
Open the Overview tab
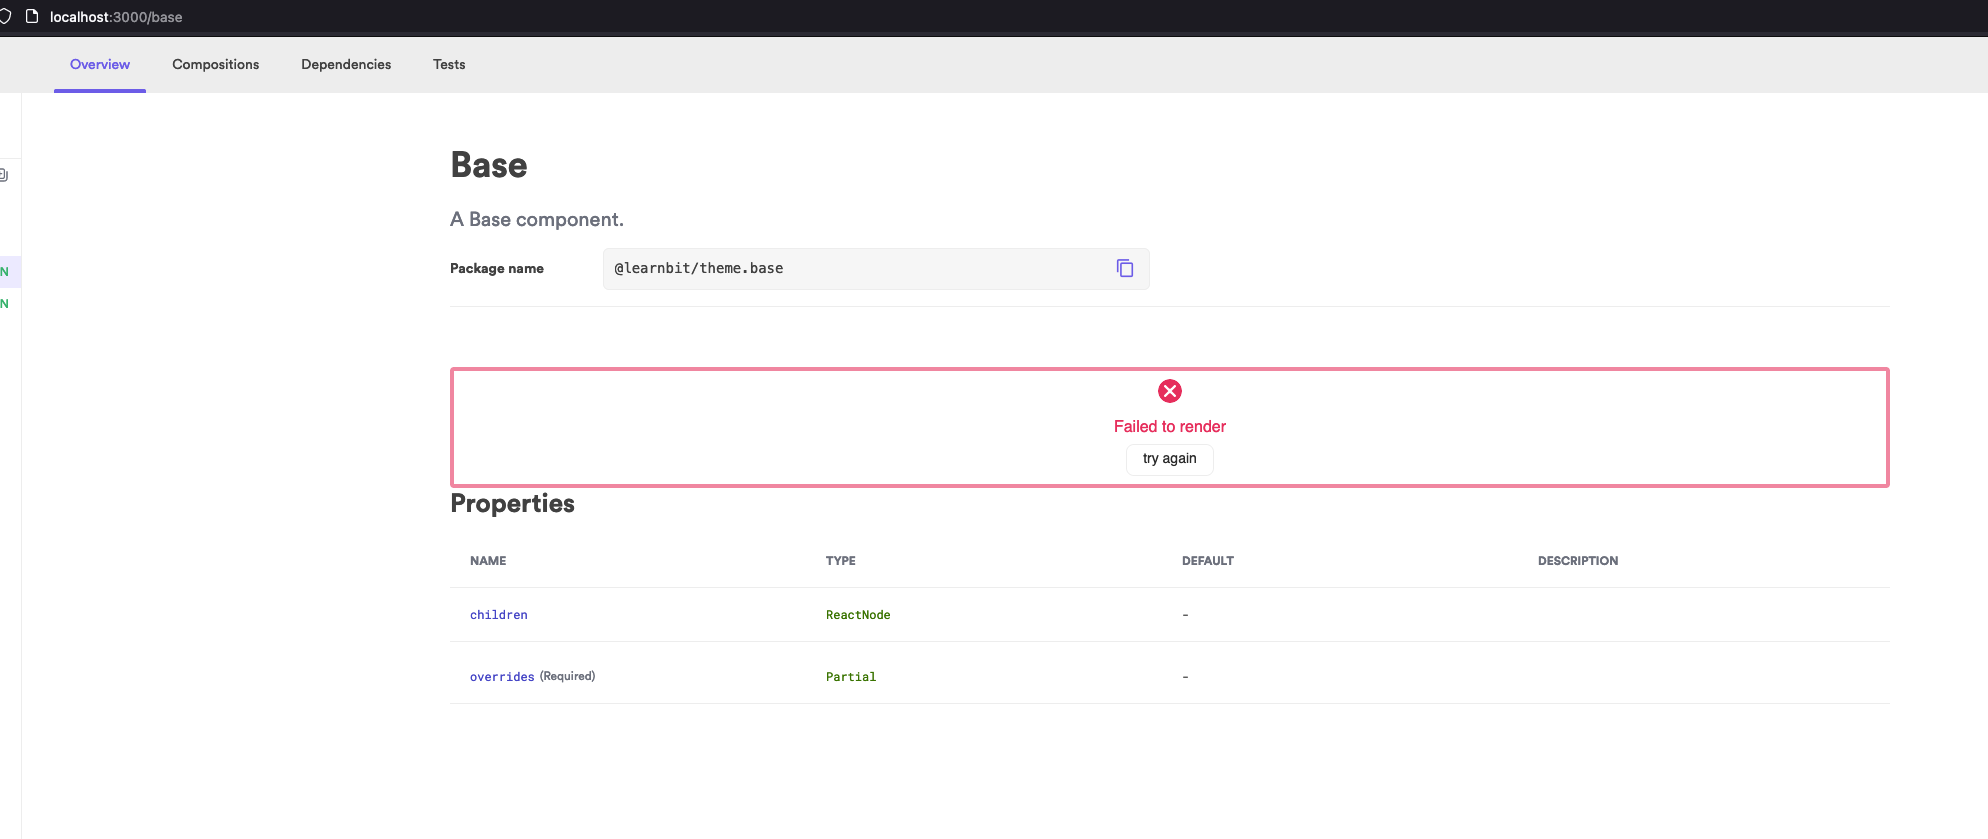(x=100, y=64)
